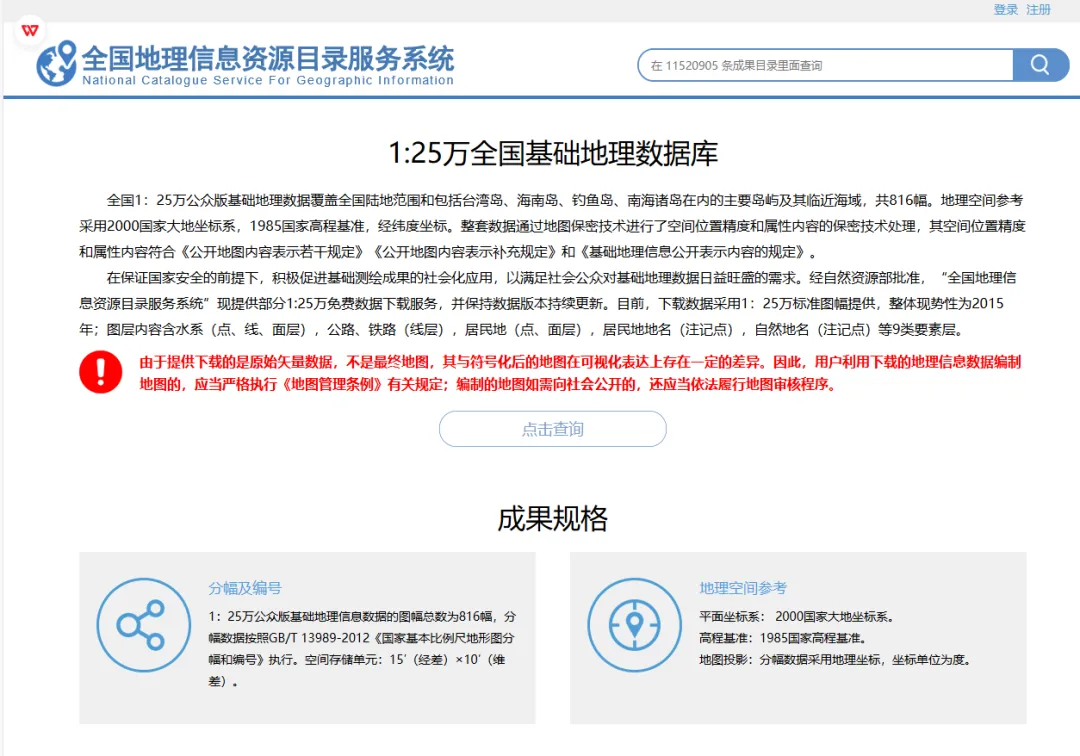Image resolution: width=1080 pixels, height=756 pixels.
Task: Click the 分幅及编号 heading
Action: point(245,588)
